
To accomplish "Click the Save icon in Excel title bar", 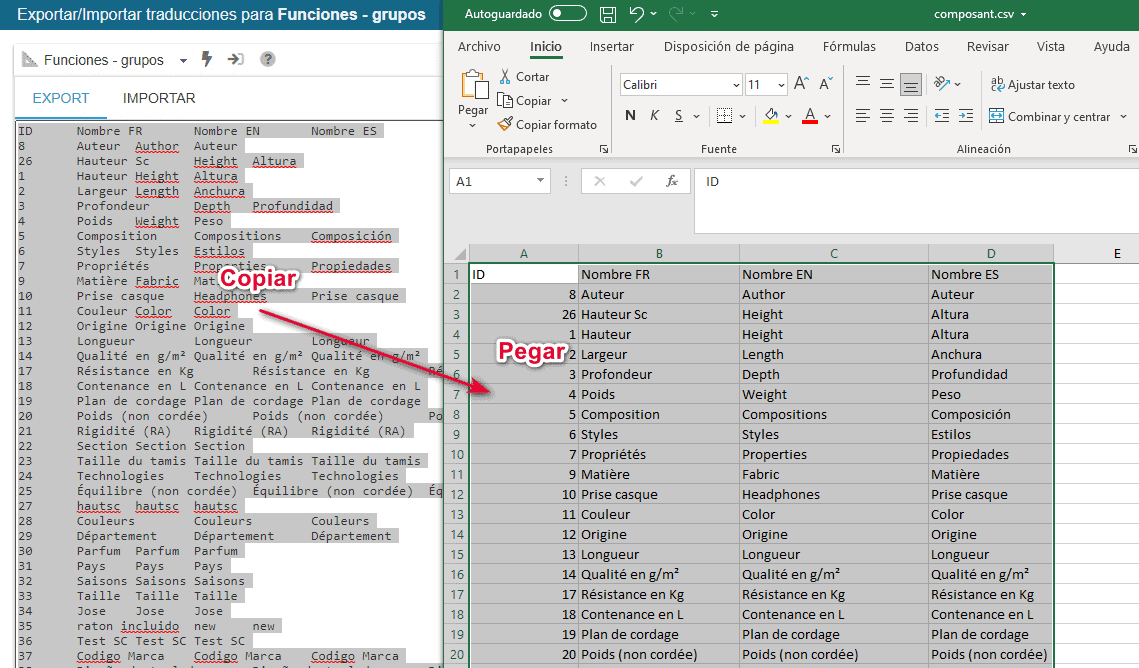I will (x=607, y=14).
